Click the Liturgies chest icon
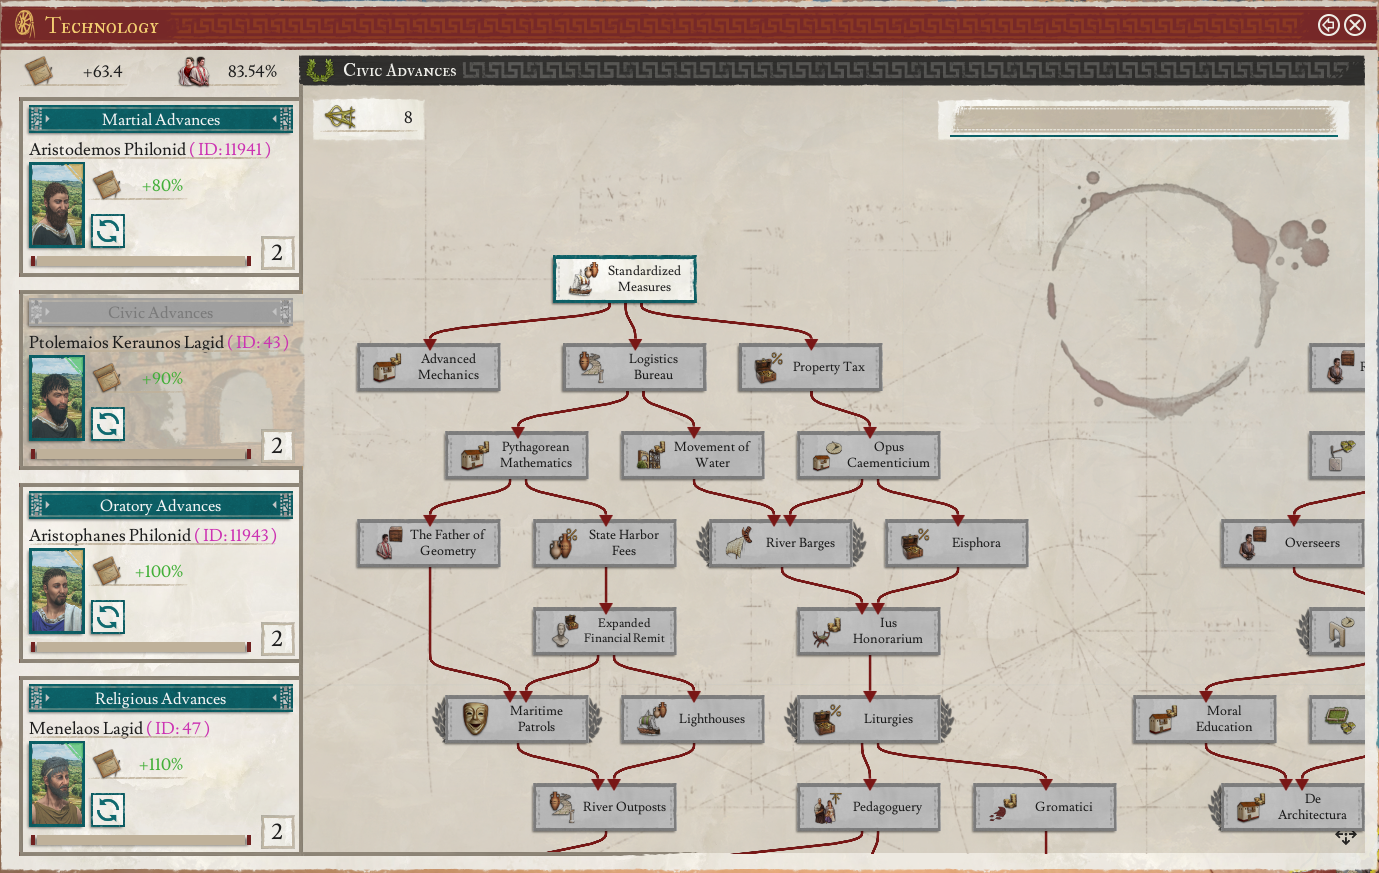Image resolution: width=1379 pixels, height=873 pixels. click(x=827, y=719)
